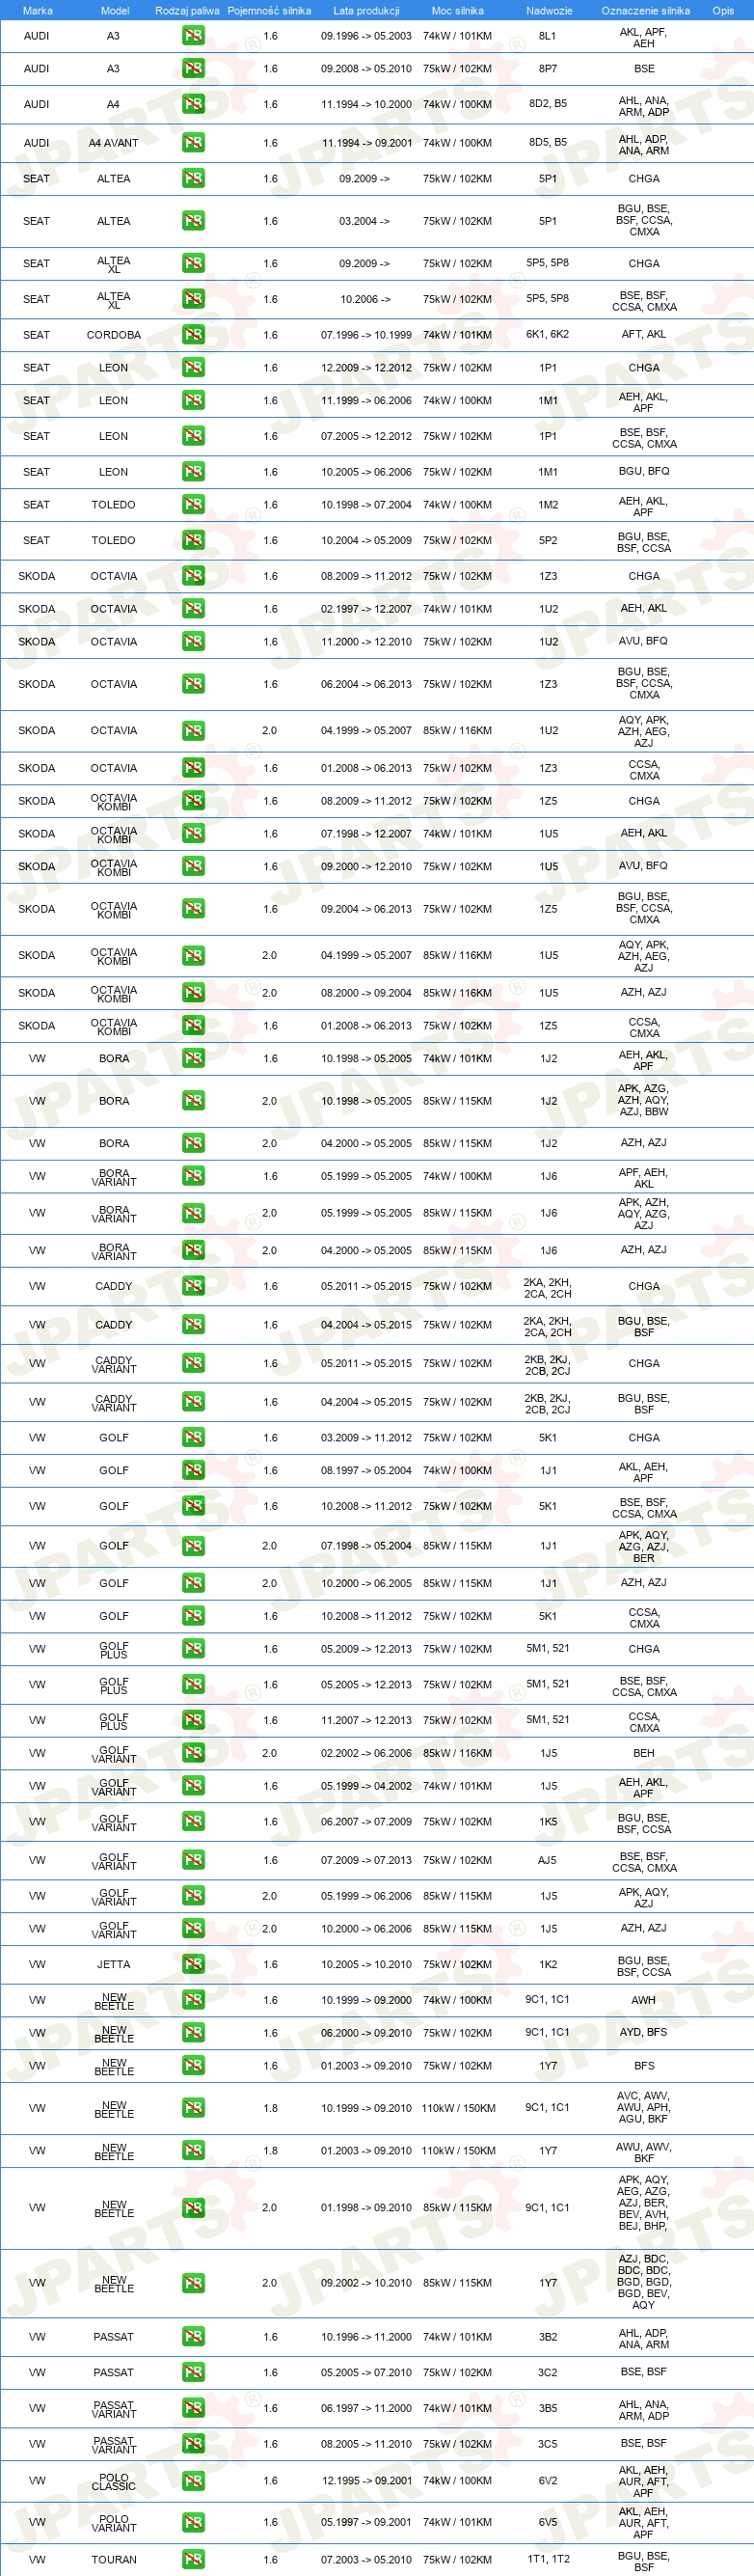Click the fuel icon in the AUDI A3 8L1 row
The height and width of the screenshot is (2576, 754).
point(193,36)
